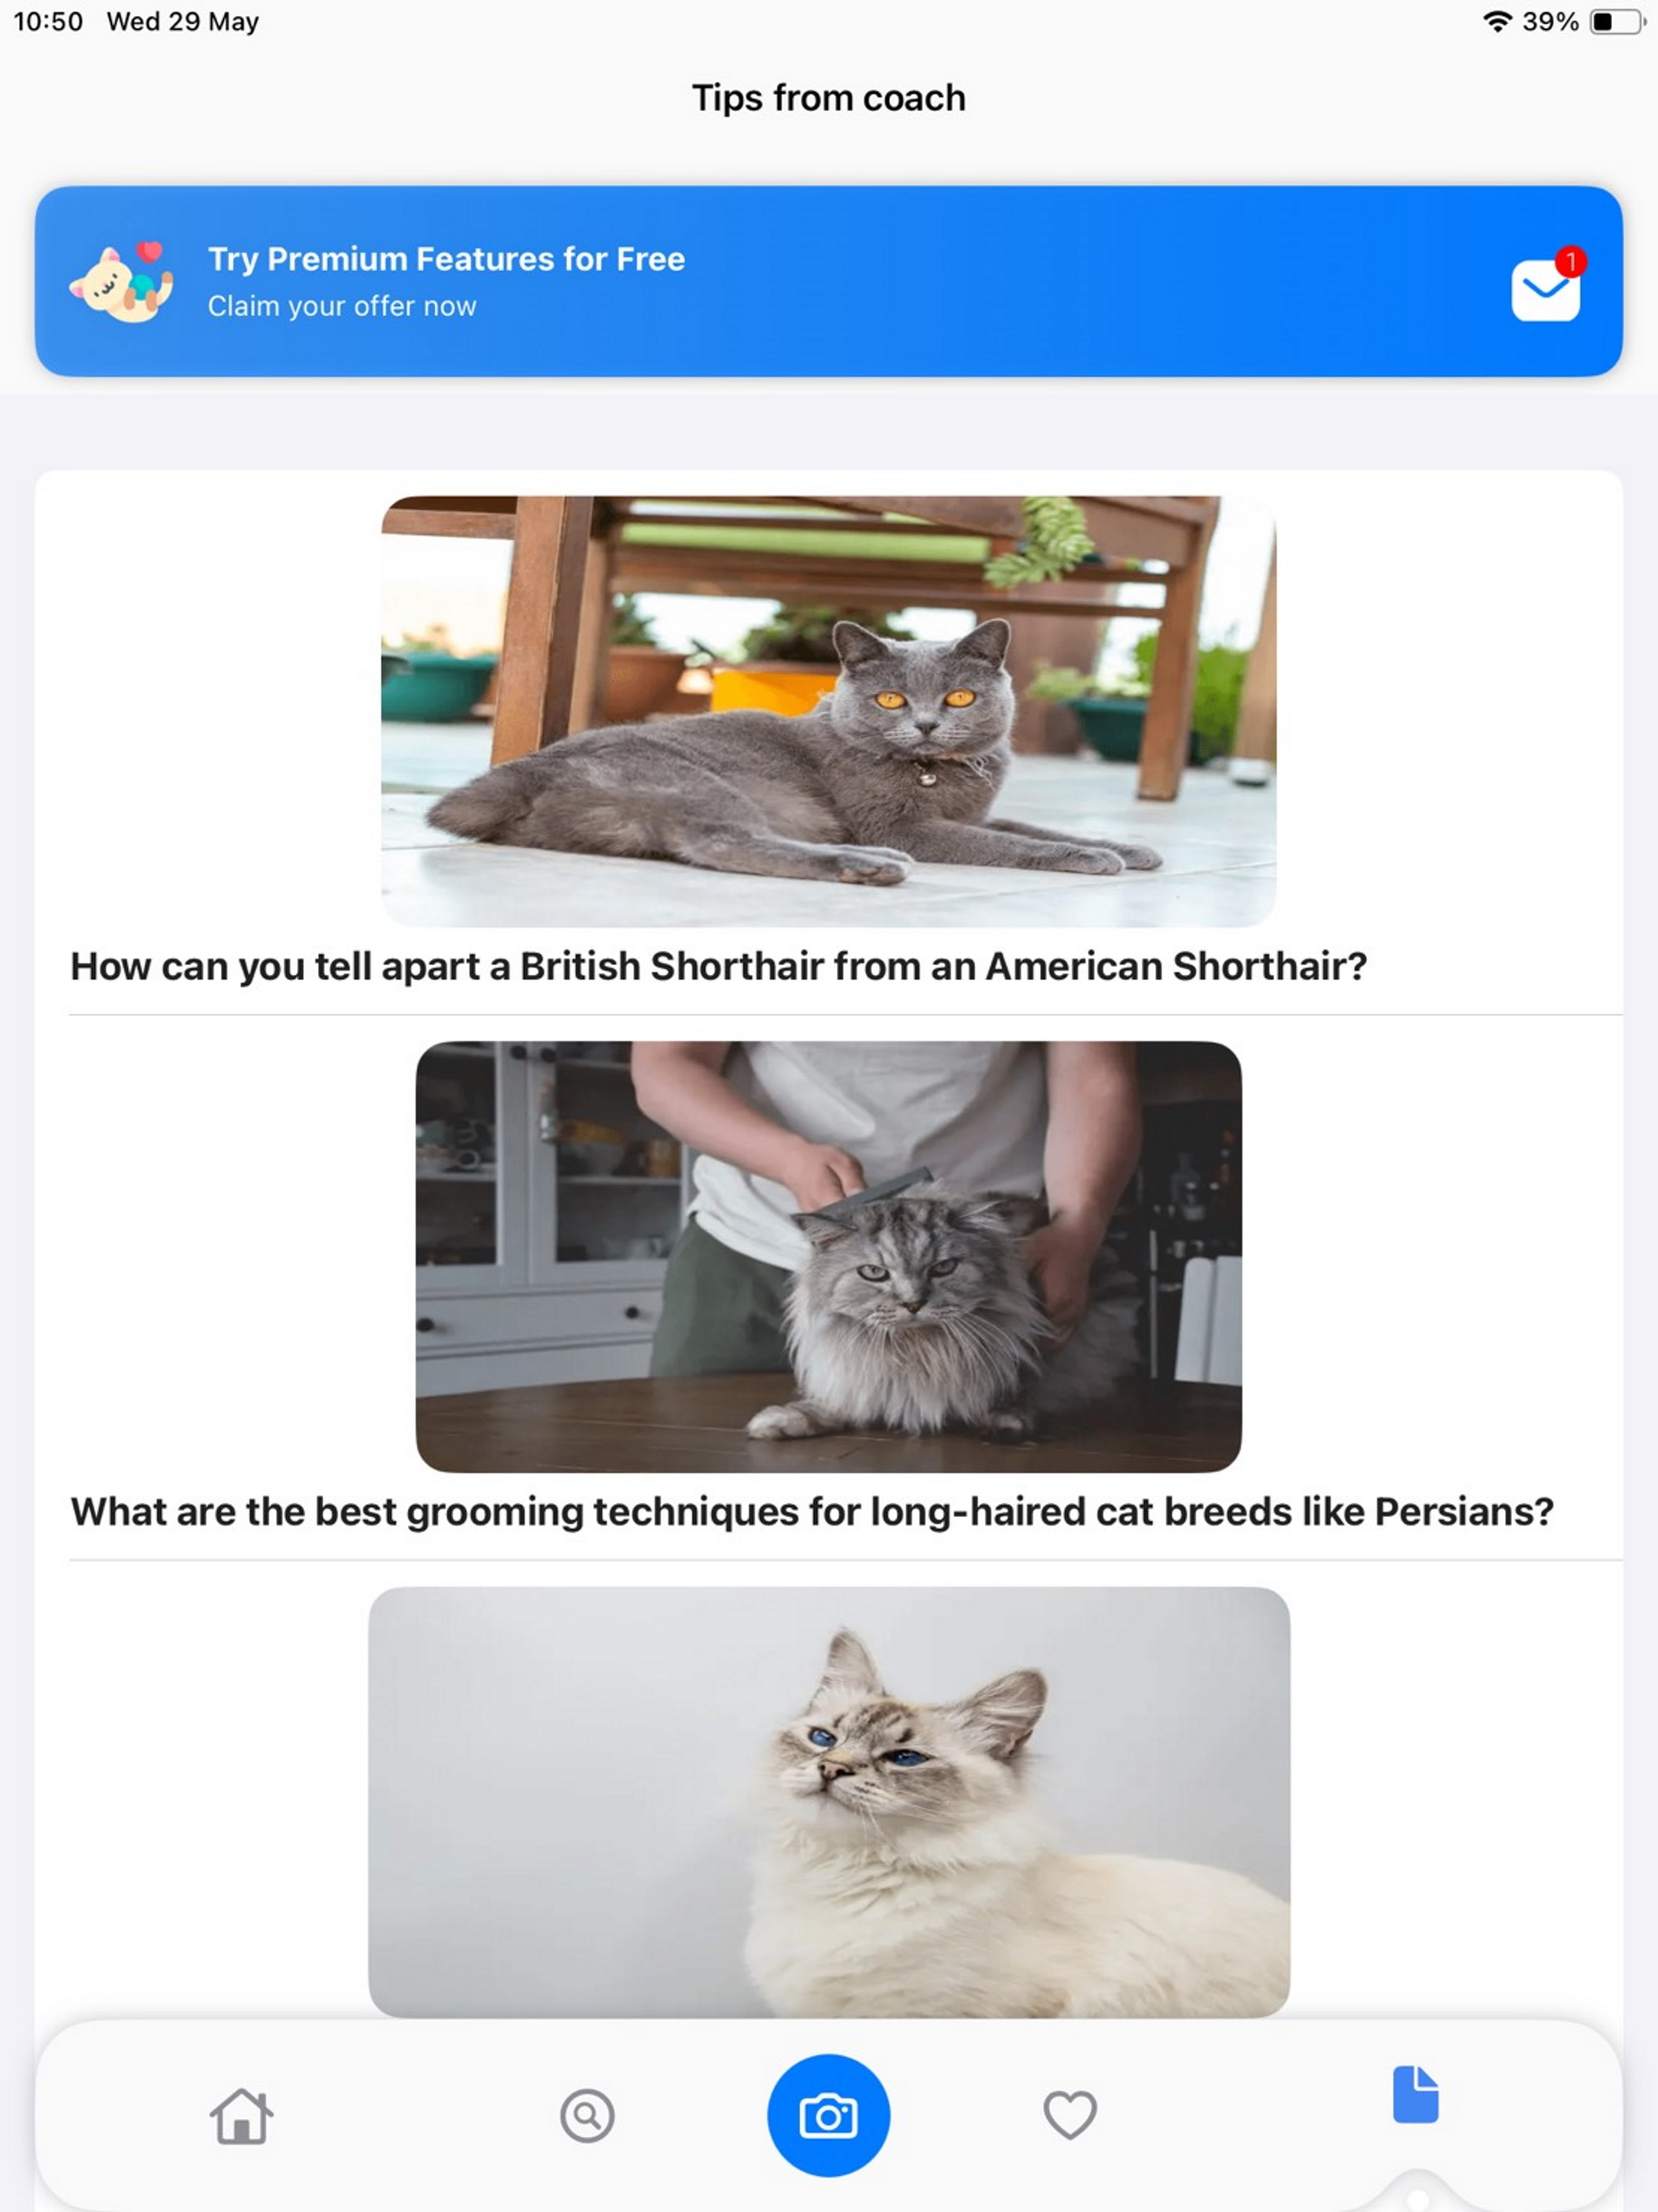Open grooming techniques for Persians article

812,1512
